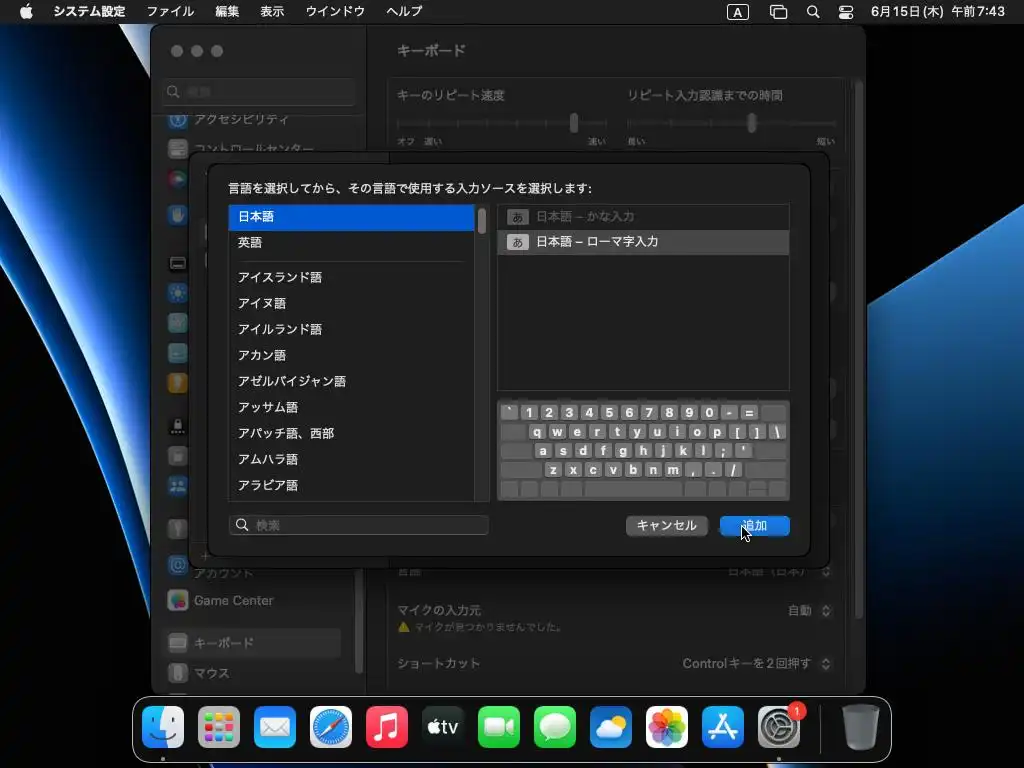
Task: Open the ヘルプ menu
Action: [x=404, y=11]
